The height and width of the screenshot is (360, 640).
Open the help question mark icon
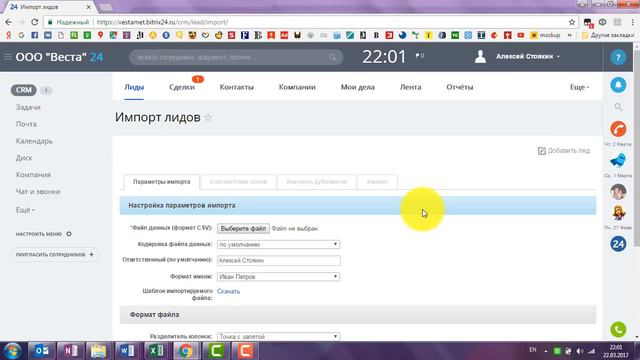[618, 57]
